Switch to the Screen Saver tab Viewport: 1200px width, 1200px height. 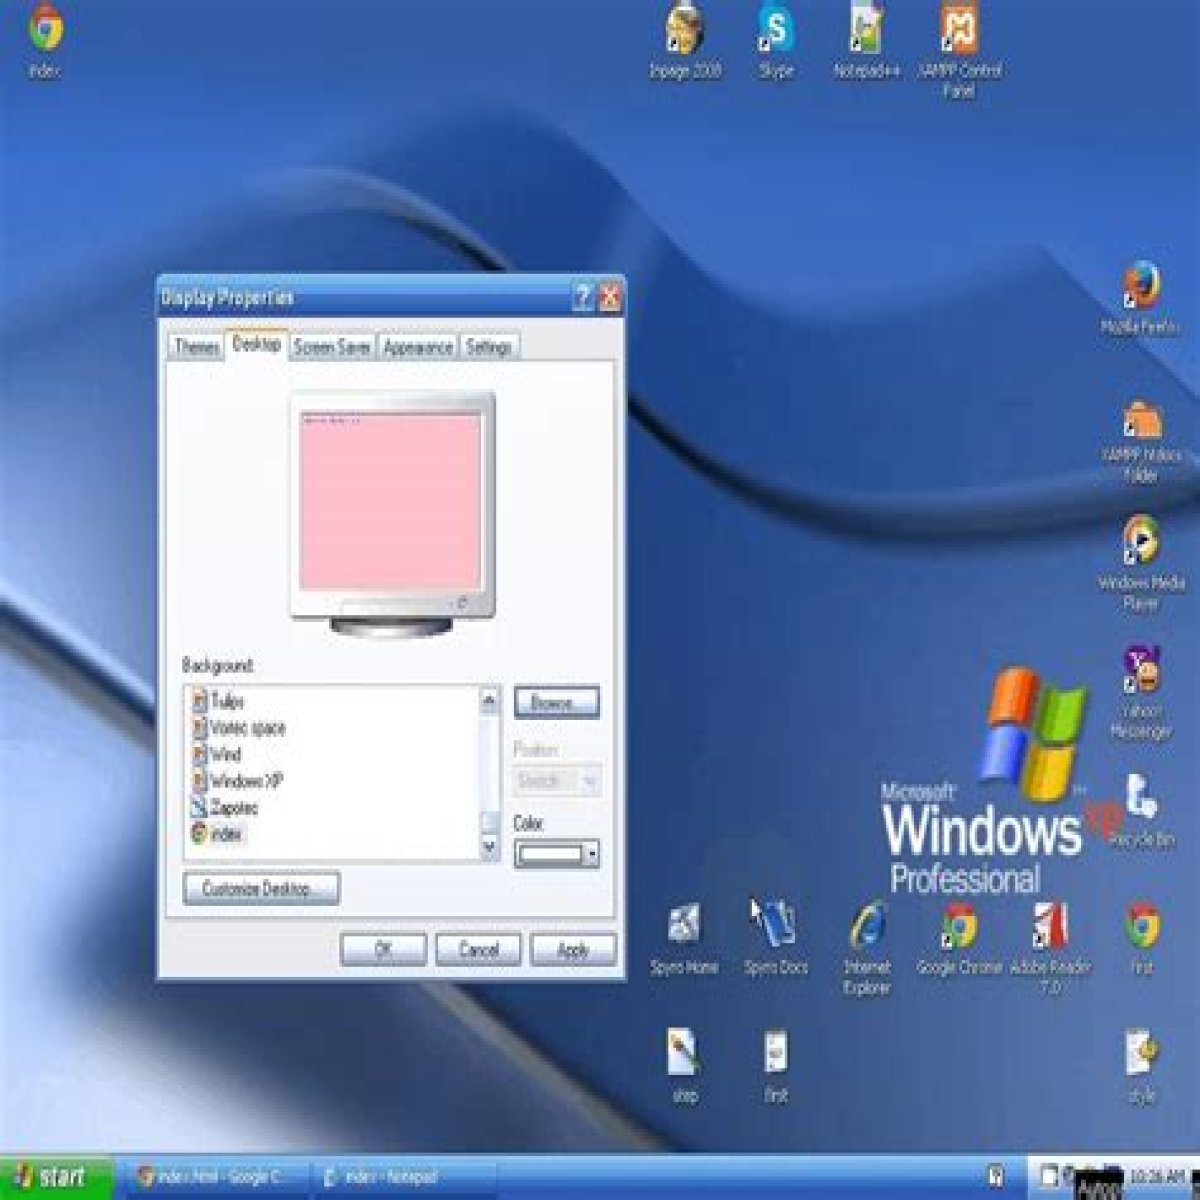point(332,347)
